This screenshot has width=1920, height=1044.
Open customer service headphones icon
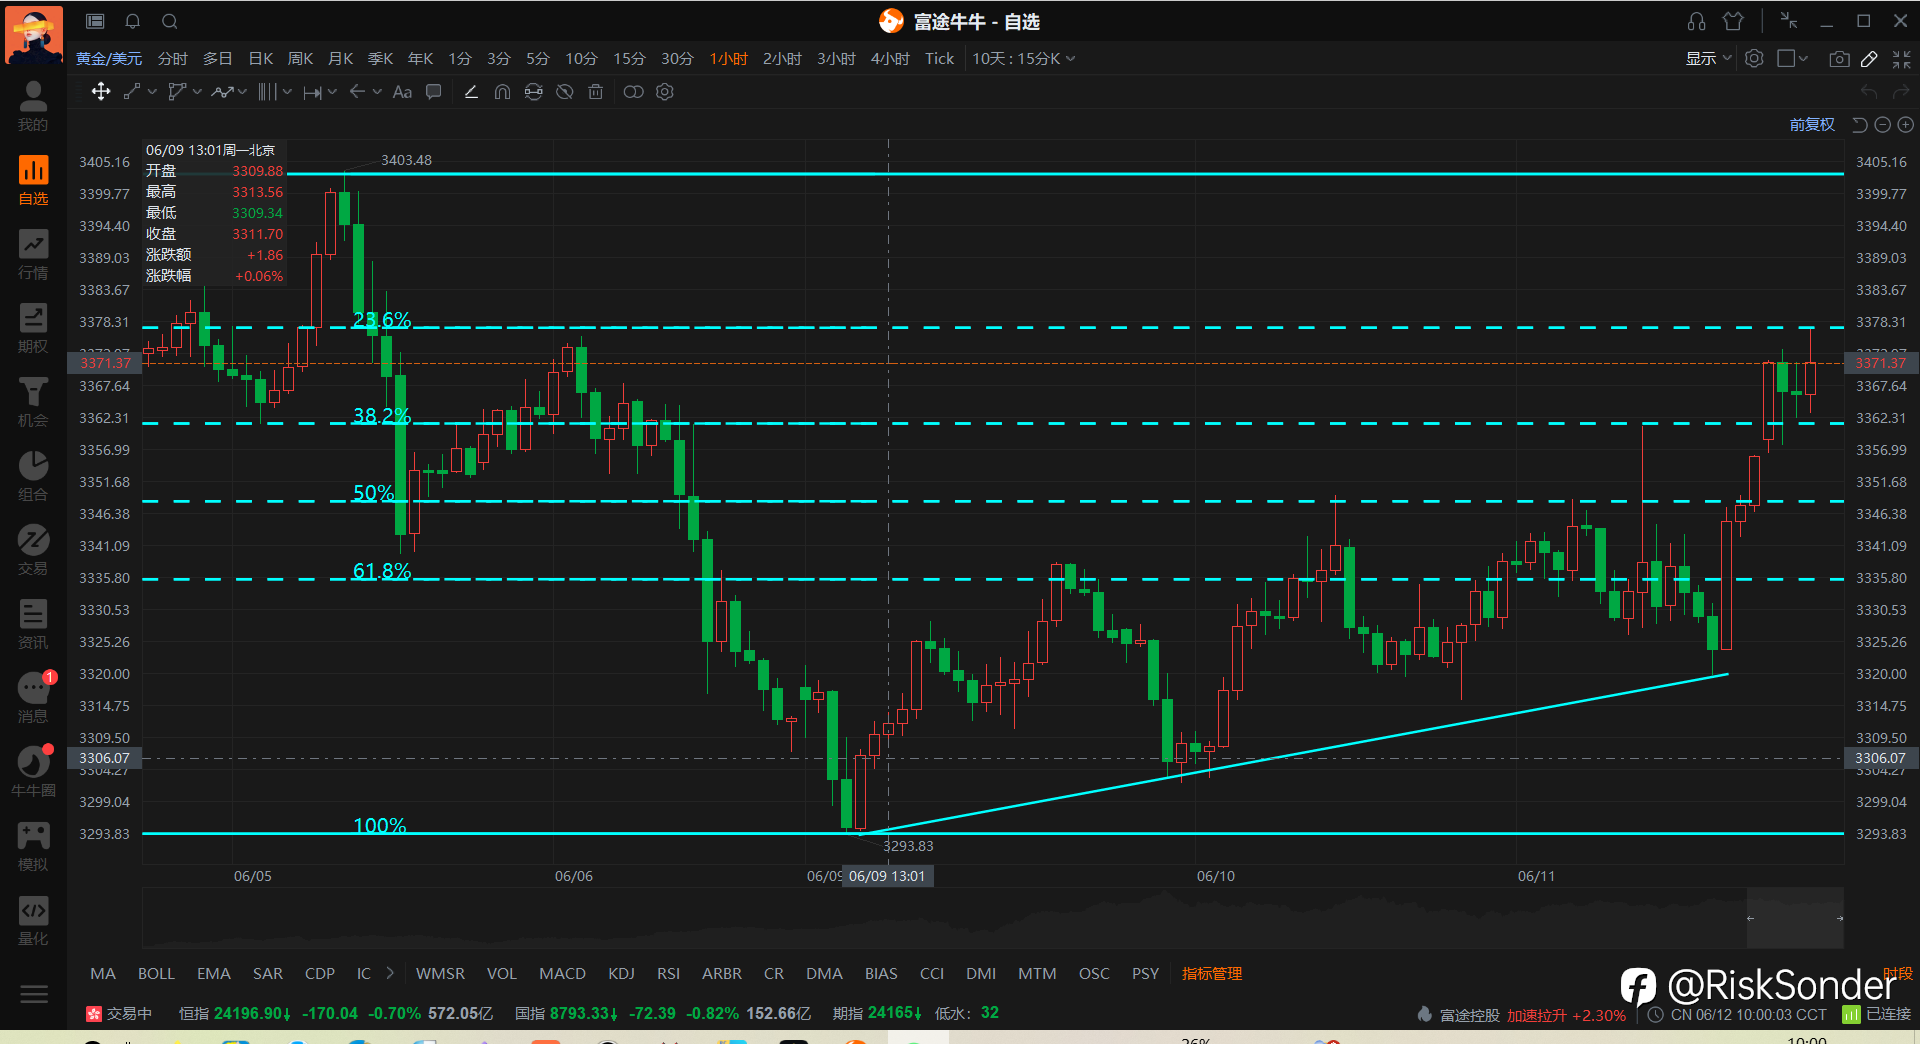(1697, 21)
